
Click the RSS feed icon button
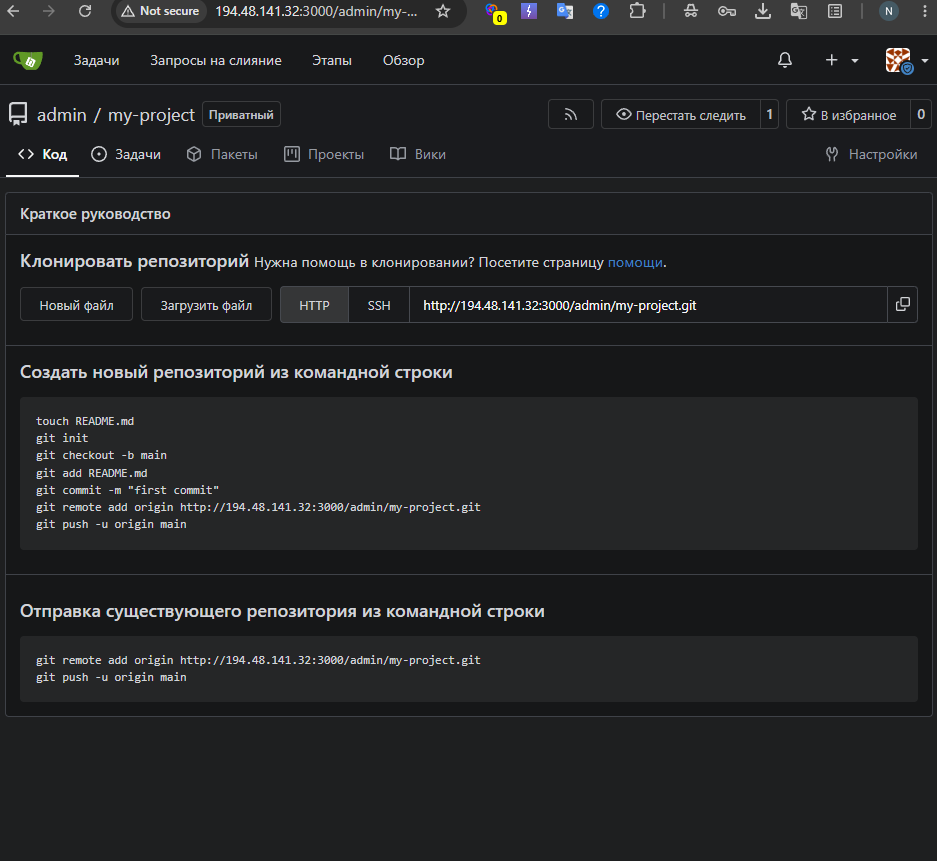tap(571, 114)
